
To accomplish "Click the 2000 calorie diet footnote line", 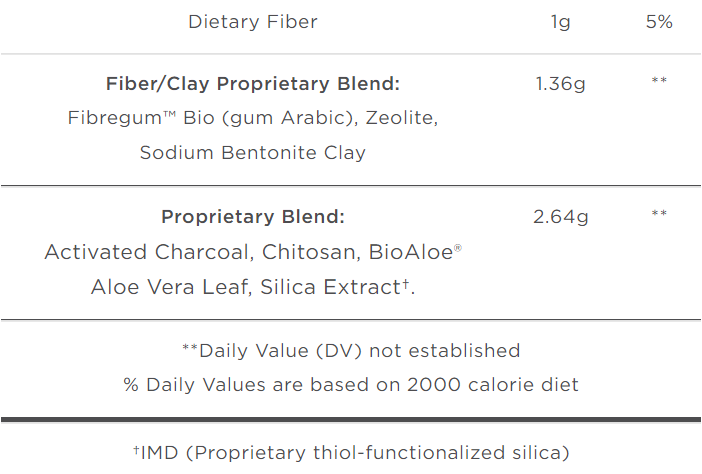I will pos(351,384).
